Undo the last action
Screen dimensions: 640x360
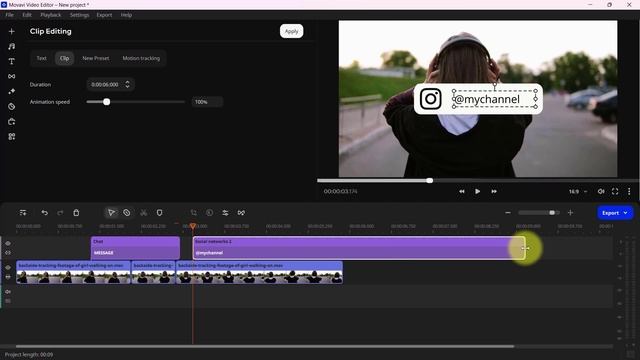(44, 213)
